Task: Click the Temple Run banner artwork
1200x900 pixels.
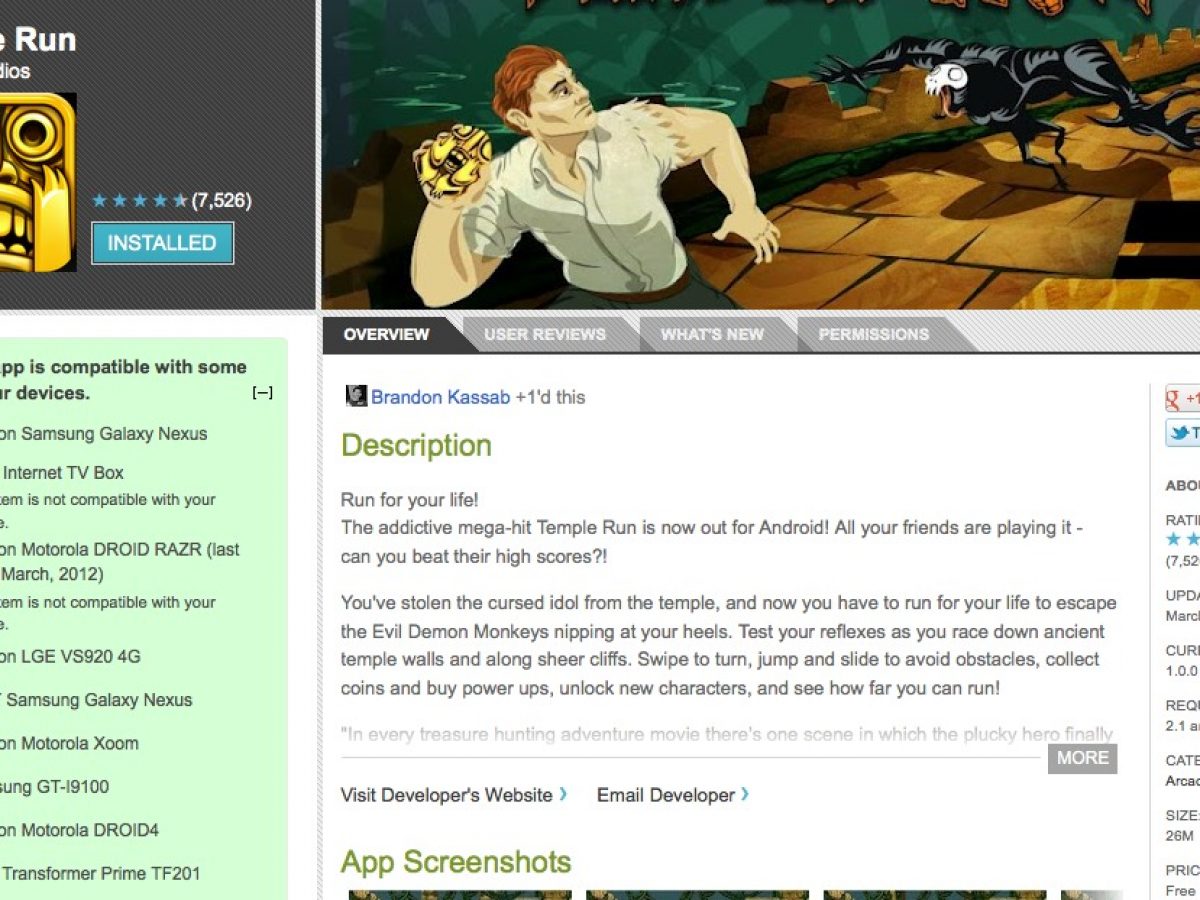Action: (761, 154)
